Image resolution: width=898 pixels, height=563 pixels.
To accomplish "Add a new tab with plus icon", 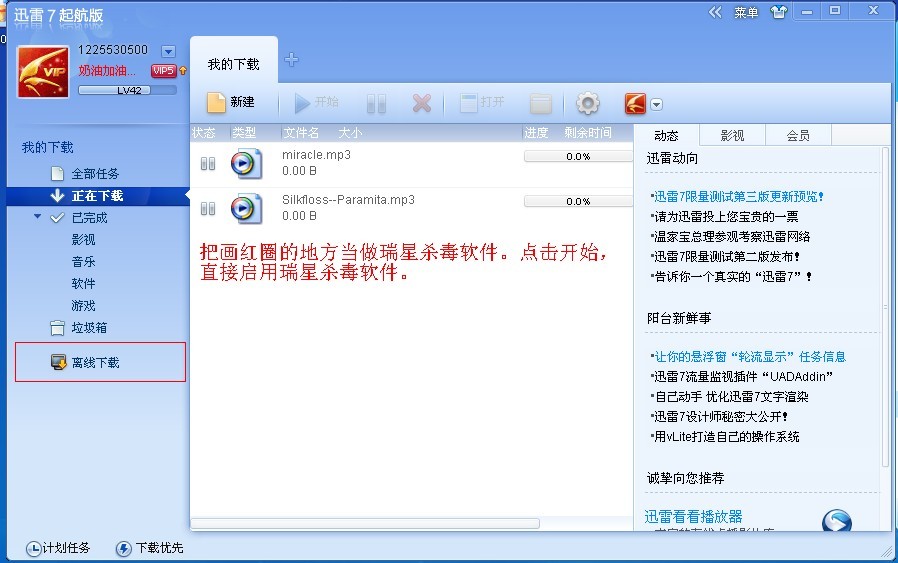I will (x=292, y=60).
